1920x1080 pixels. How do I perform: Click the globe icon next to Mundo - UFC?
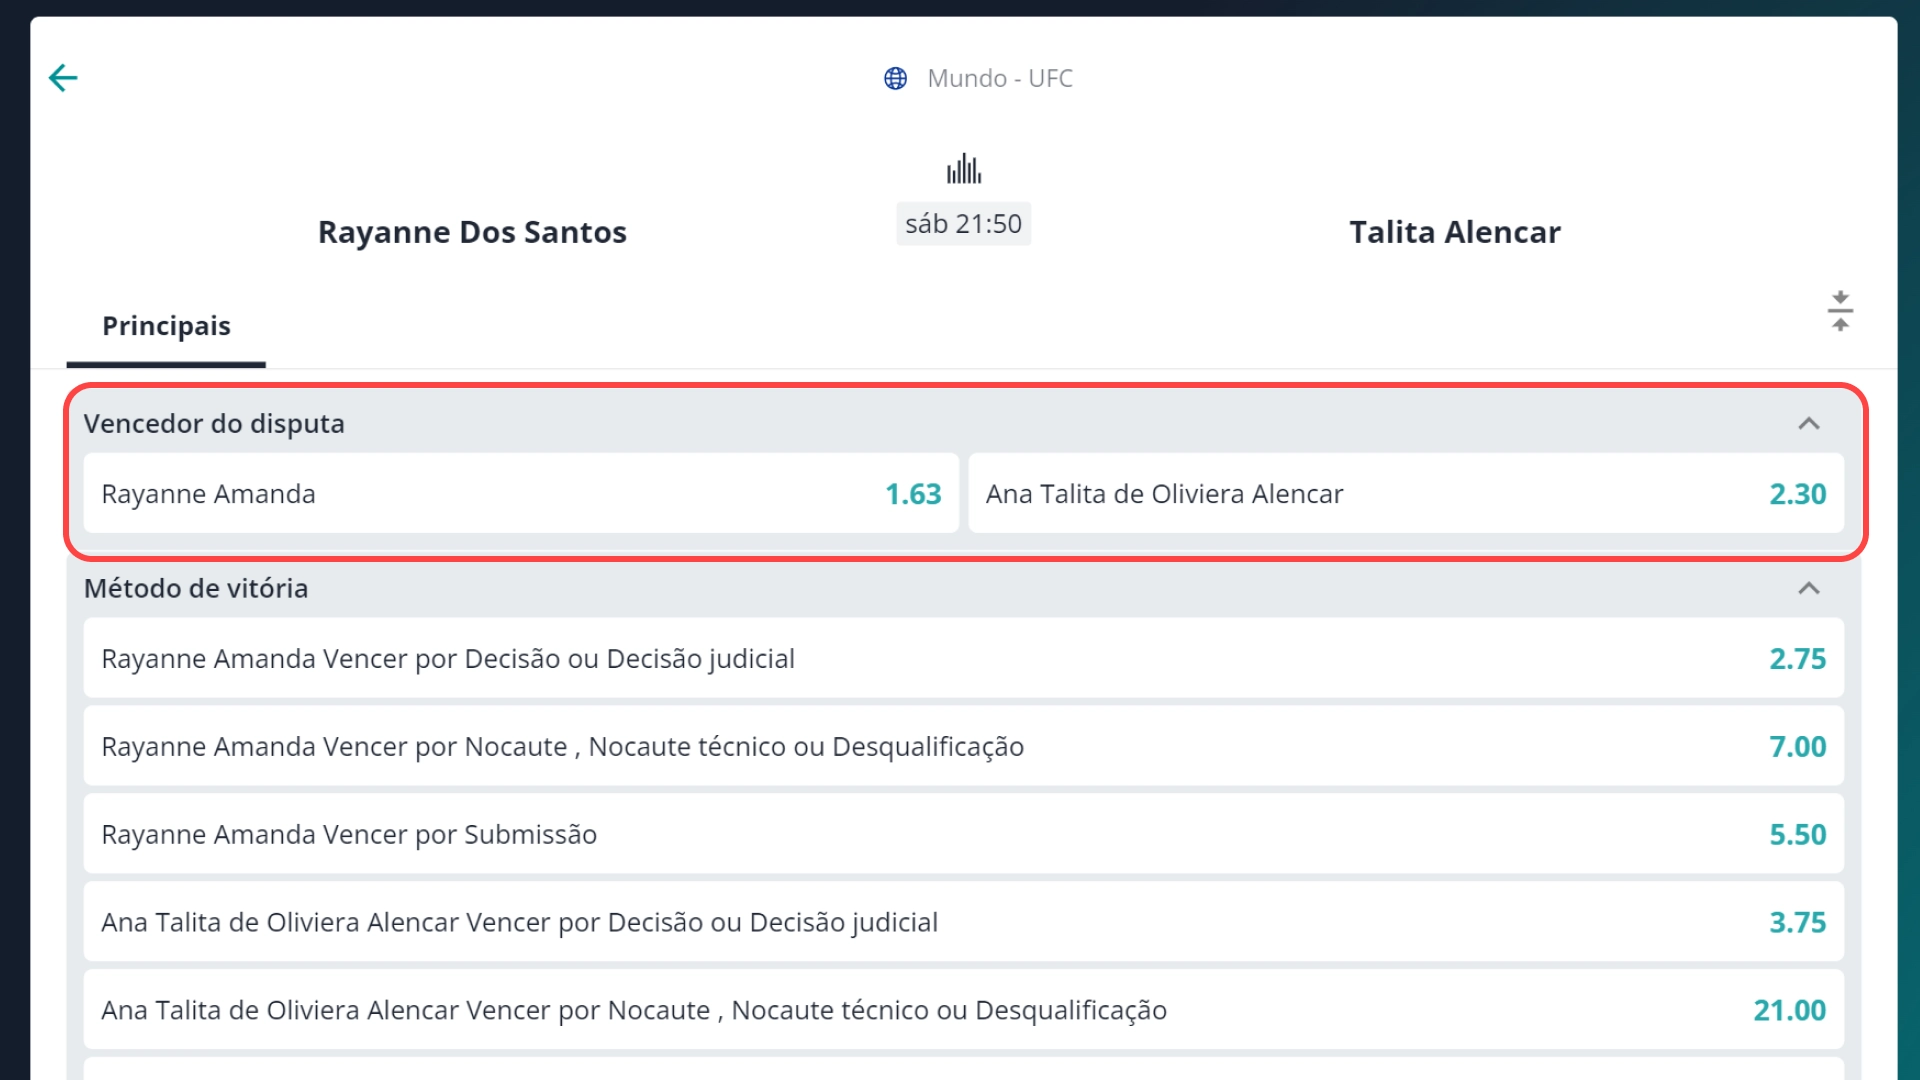coord(897,77)
